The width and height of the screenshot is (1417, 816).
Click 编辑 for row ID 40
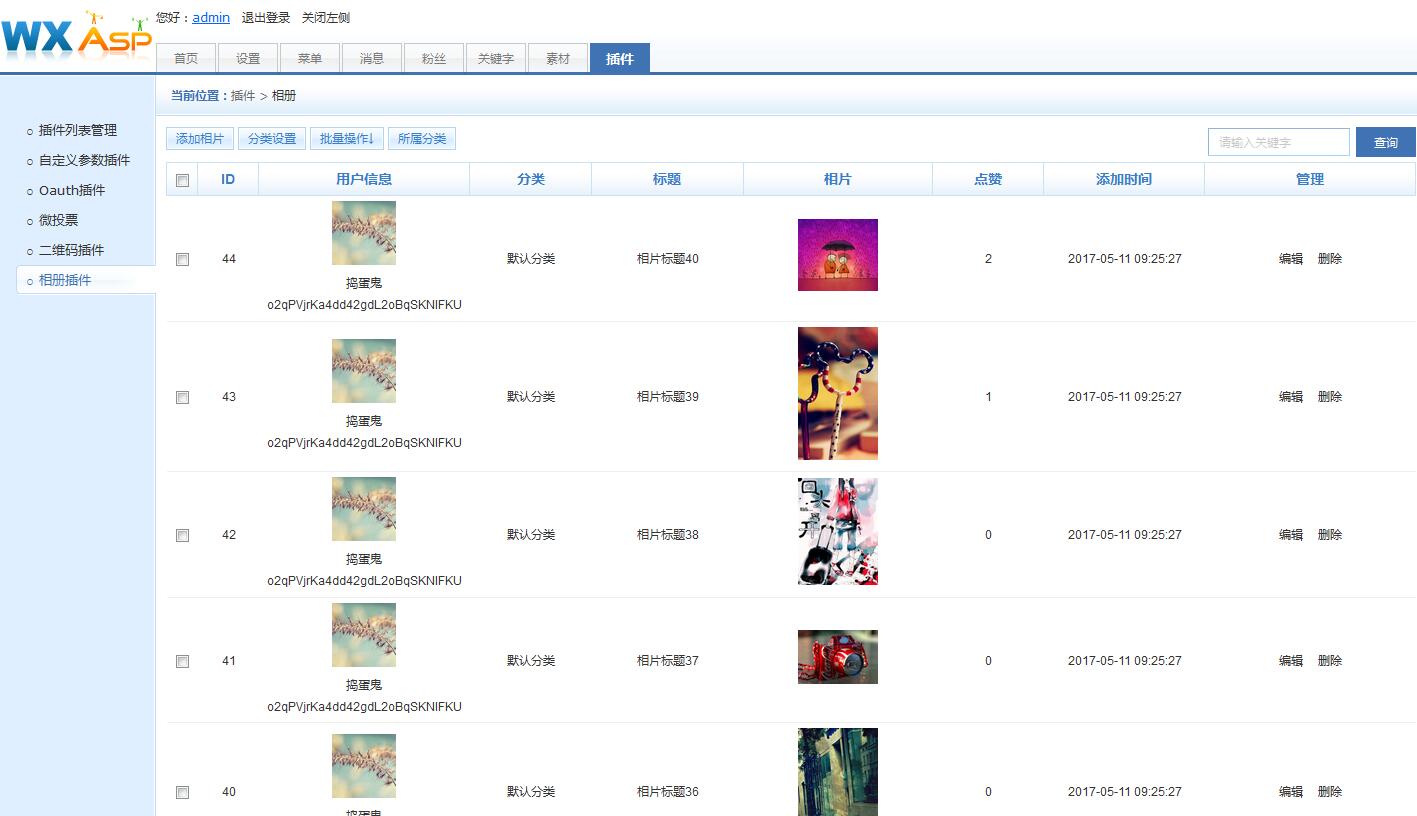pos(1291,791)
